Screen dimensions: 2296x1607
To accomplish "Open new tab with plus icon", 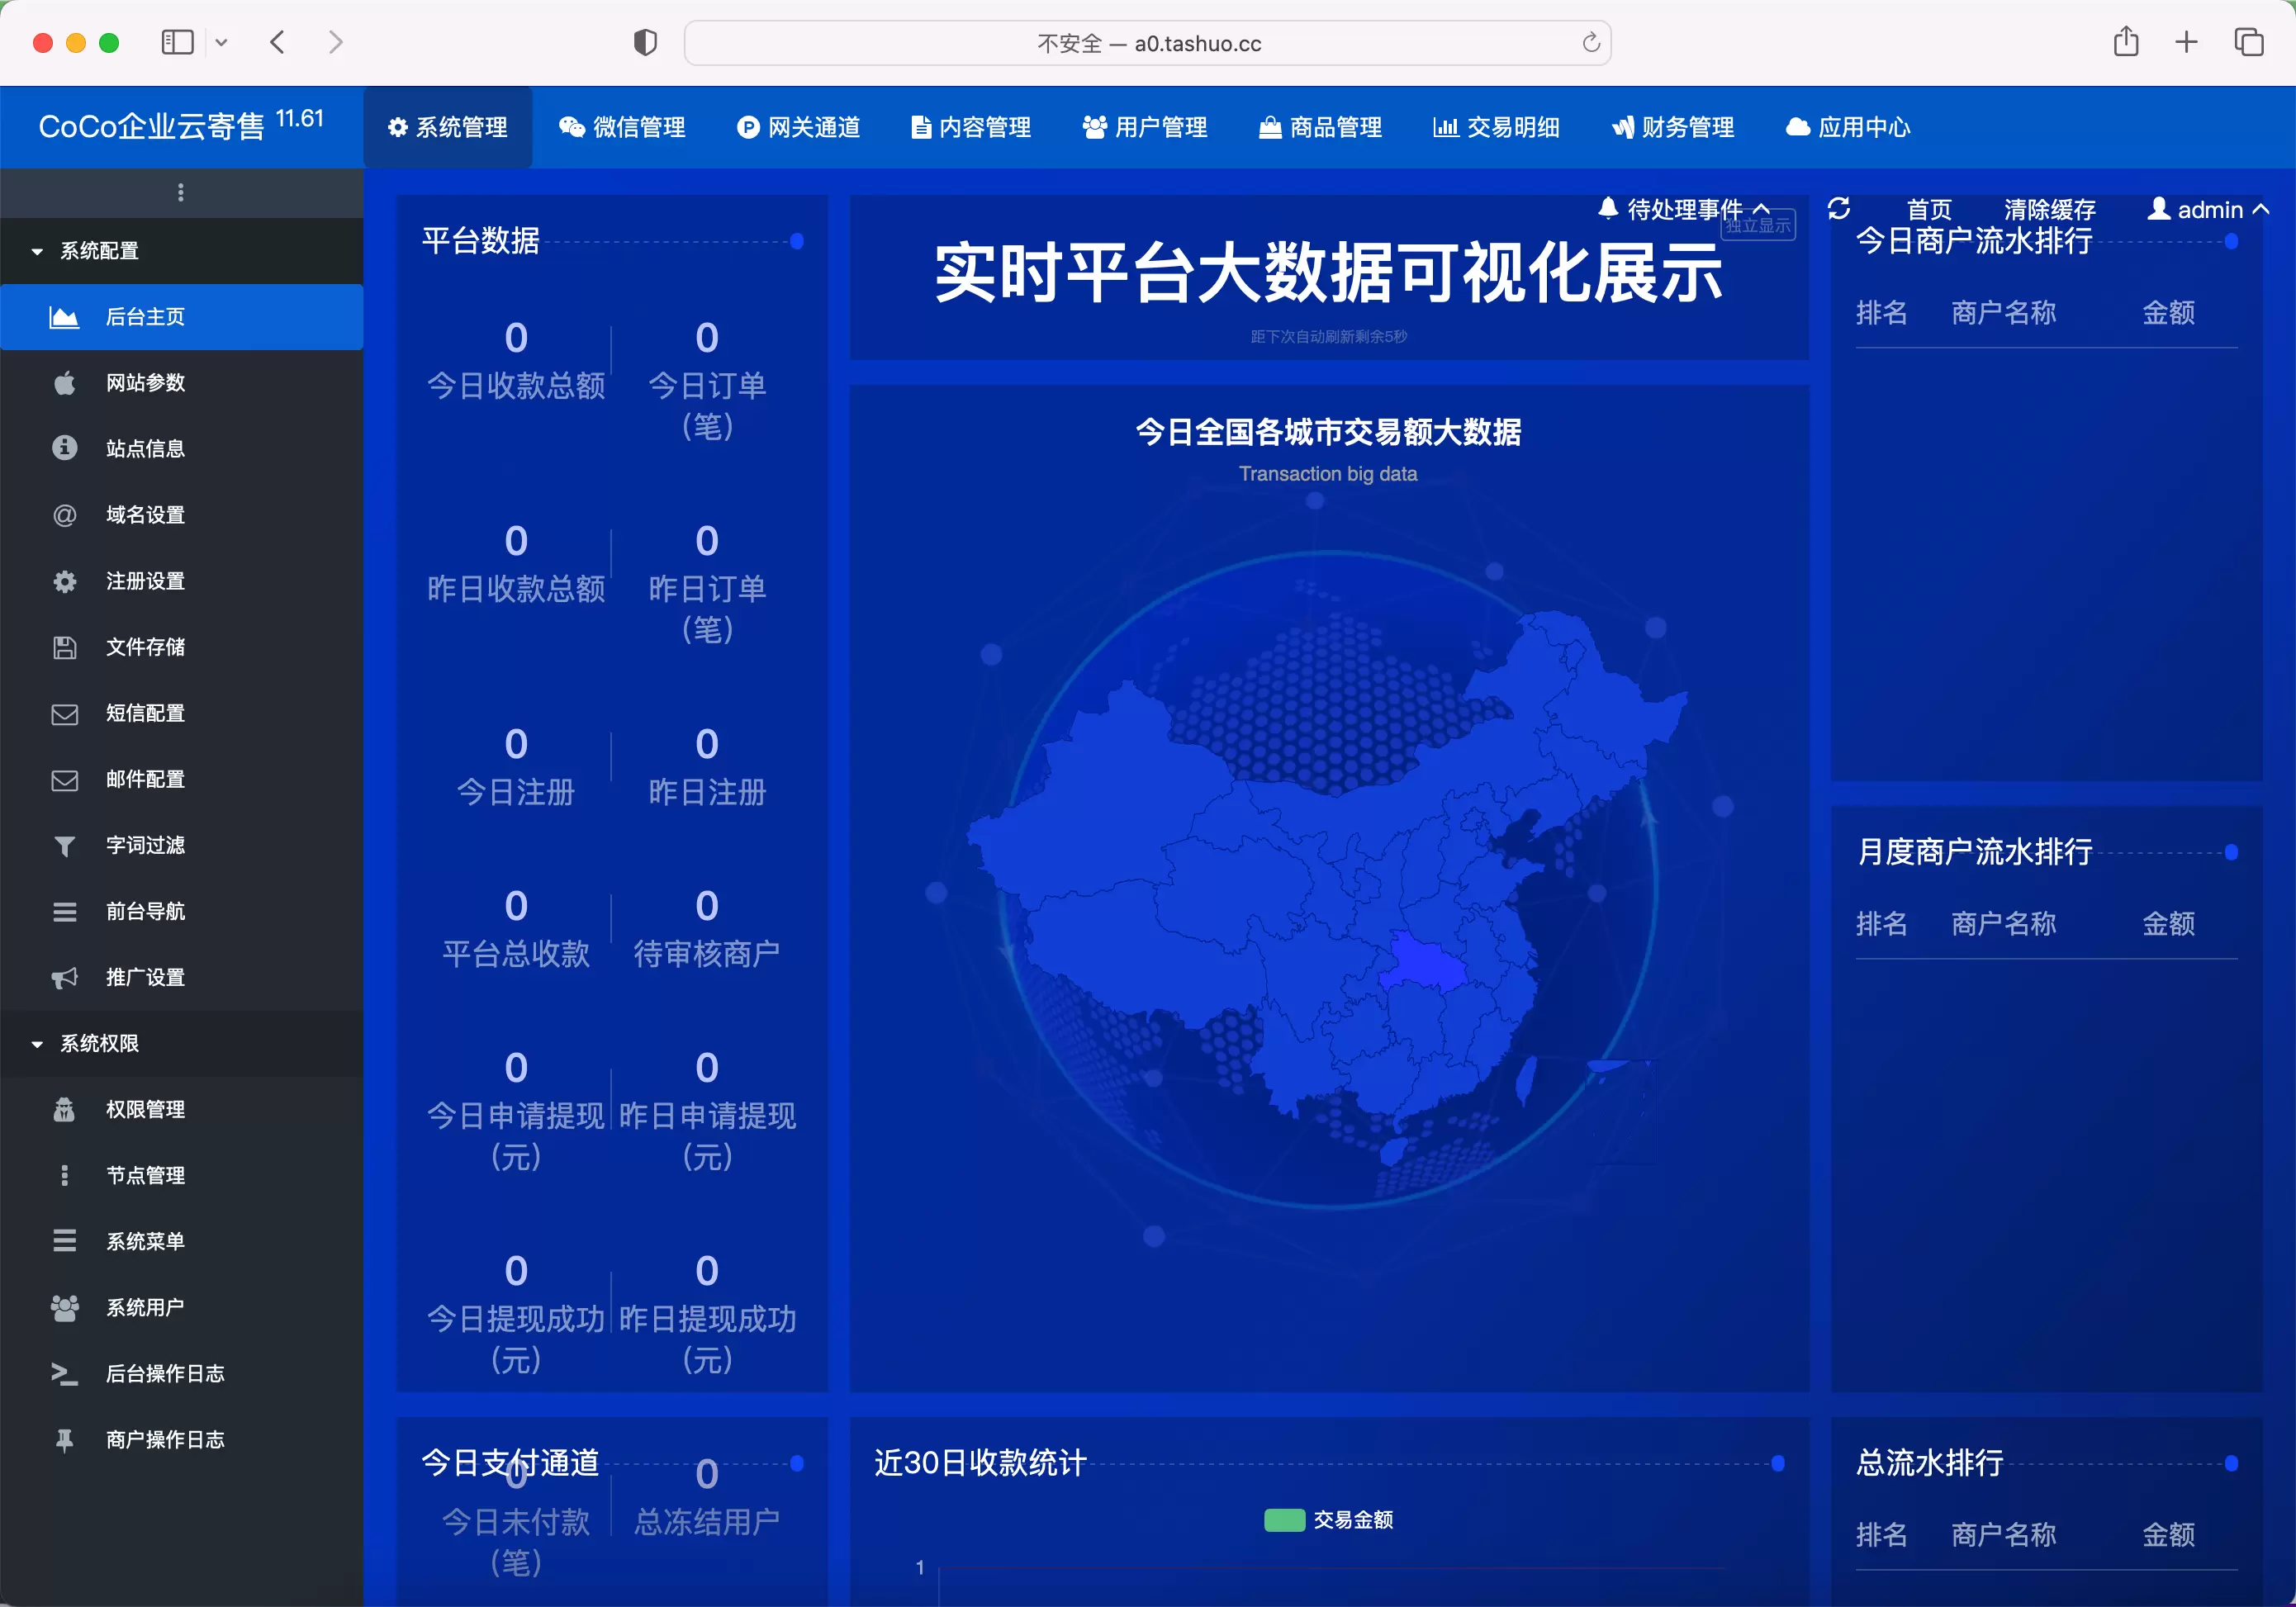I will [2186, 42].
